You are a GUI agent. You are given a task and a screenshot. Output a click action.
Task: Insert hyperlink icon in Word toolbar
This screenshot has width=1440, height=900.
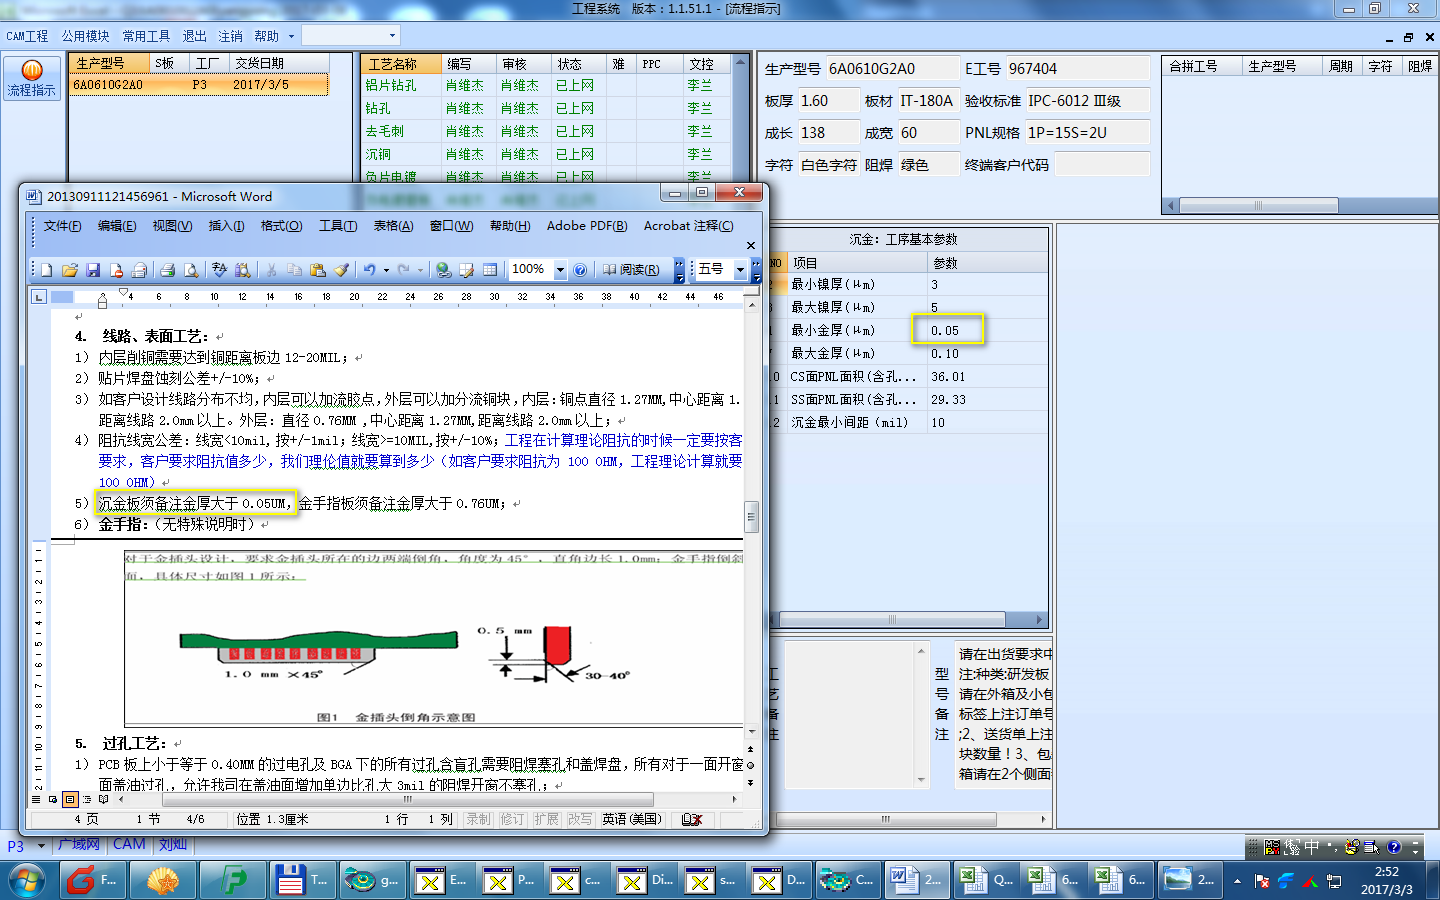(x=443, y=270)
